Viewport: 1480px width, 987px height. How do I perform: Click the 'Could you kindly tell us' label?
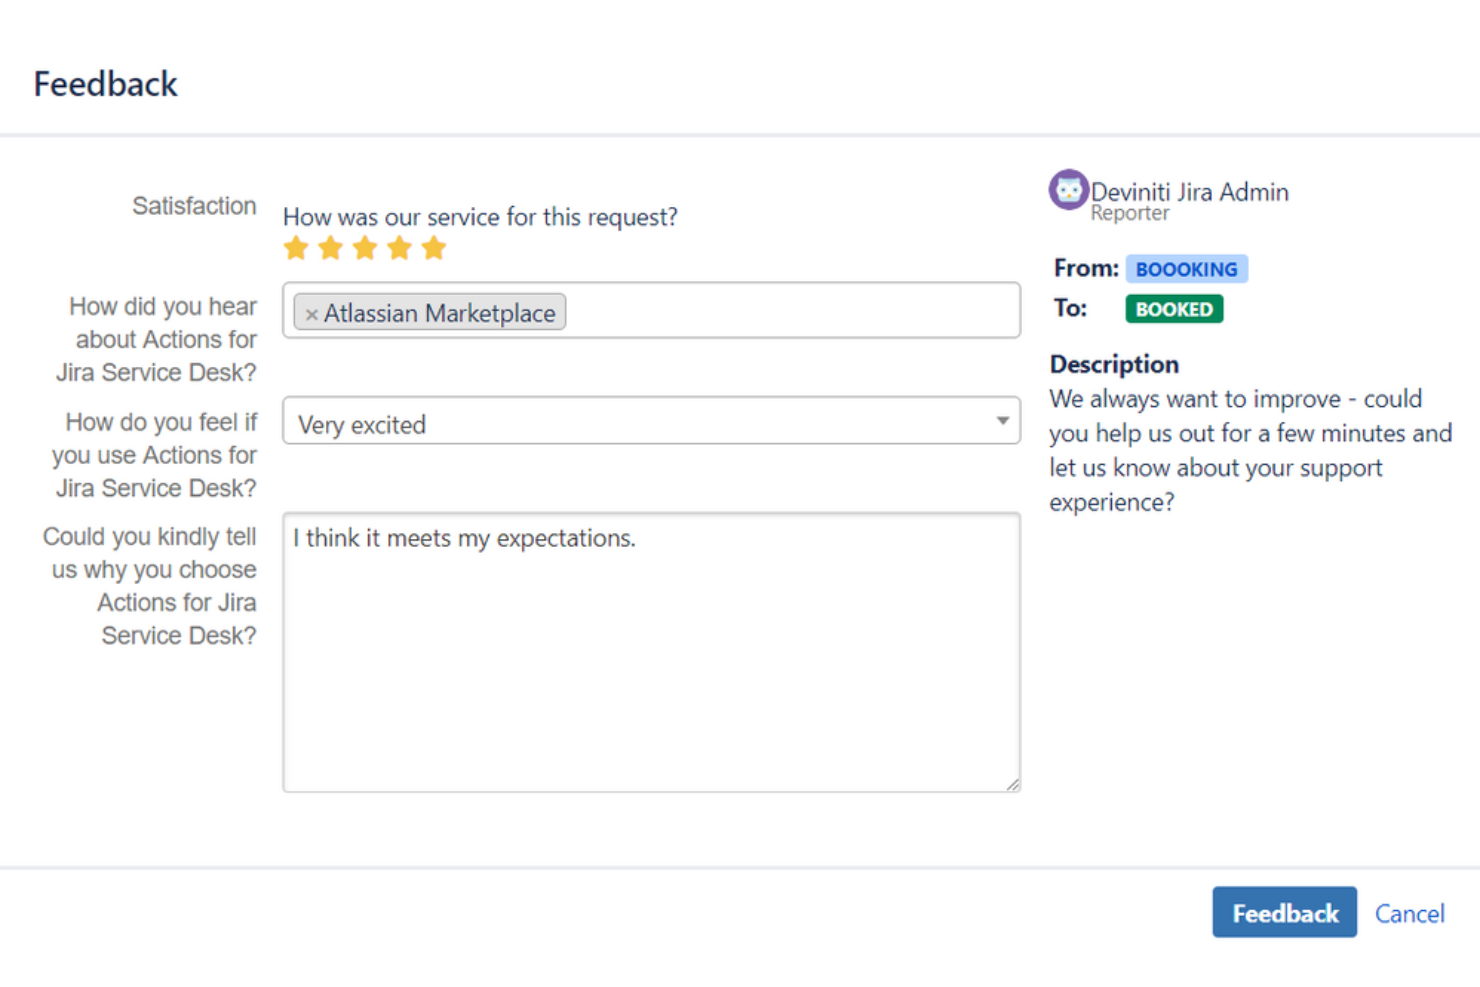tap(149, 586)
